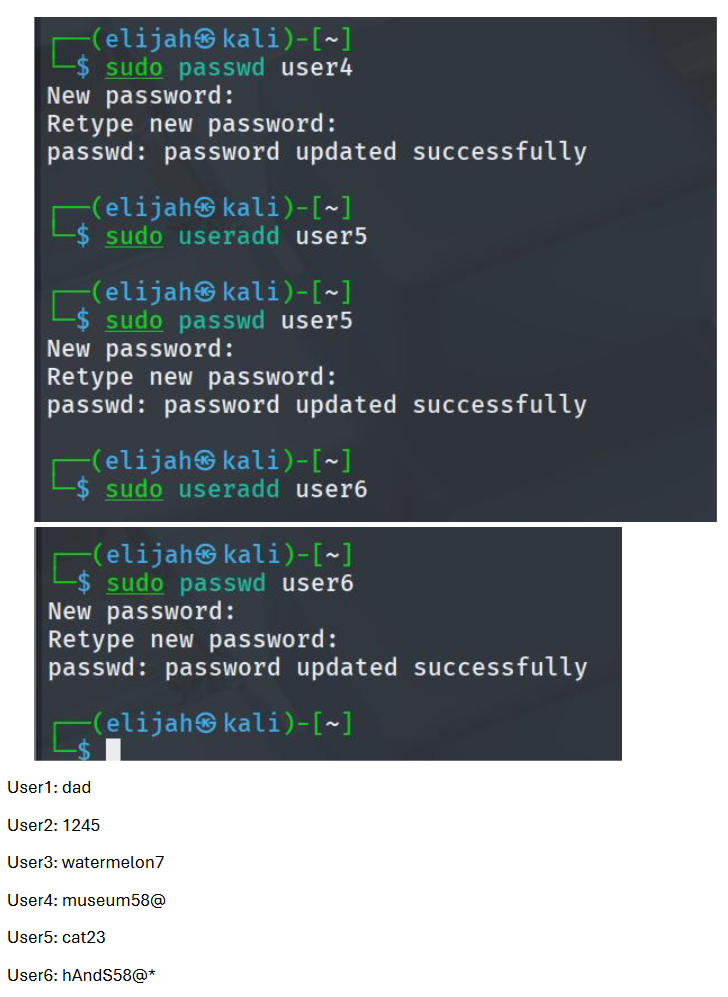
Task: Click the underlined 'sudo' before 'passwd user6'
Action: point(135,583)
